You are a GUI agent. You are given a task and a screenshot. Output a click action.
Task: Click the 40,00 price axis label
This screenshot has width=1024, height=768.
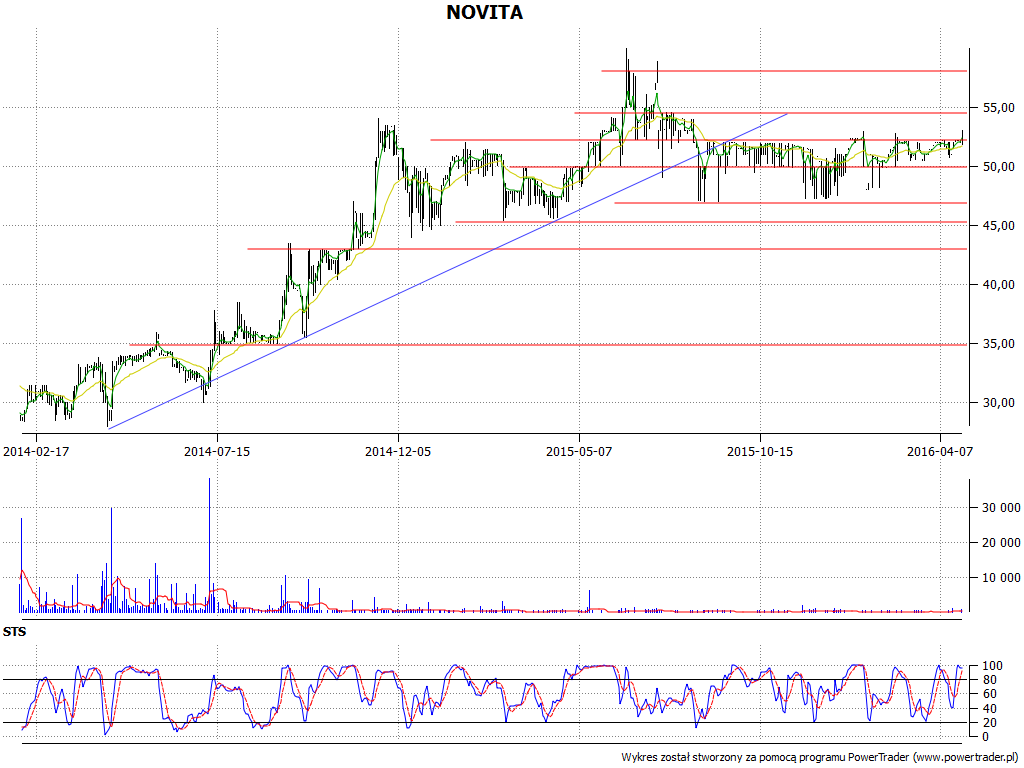tap(997, 285)
